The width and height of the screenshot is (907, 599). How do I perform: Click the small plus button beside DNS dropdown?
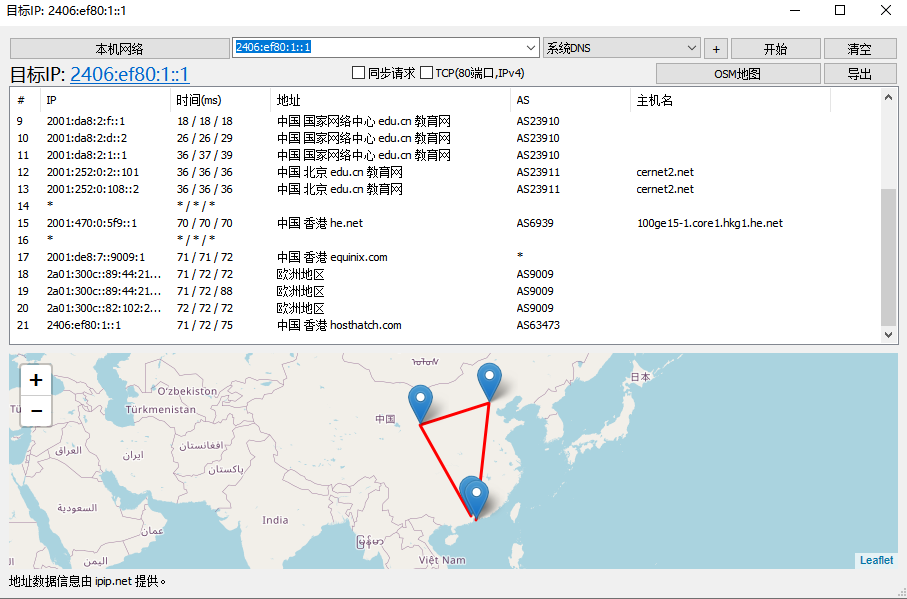pos(716,48)
